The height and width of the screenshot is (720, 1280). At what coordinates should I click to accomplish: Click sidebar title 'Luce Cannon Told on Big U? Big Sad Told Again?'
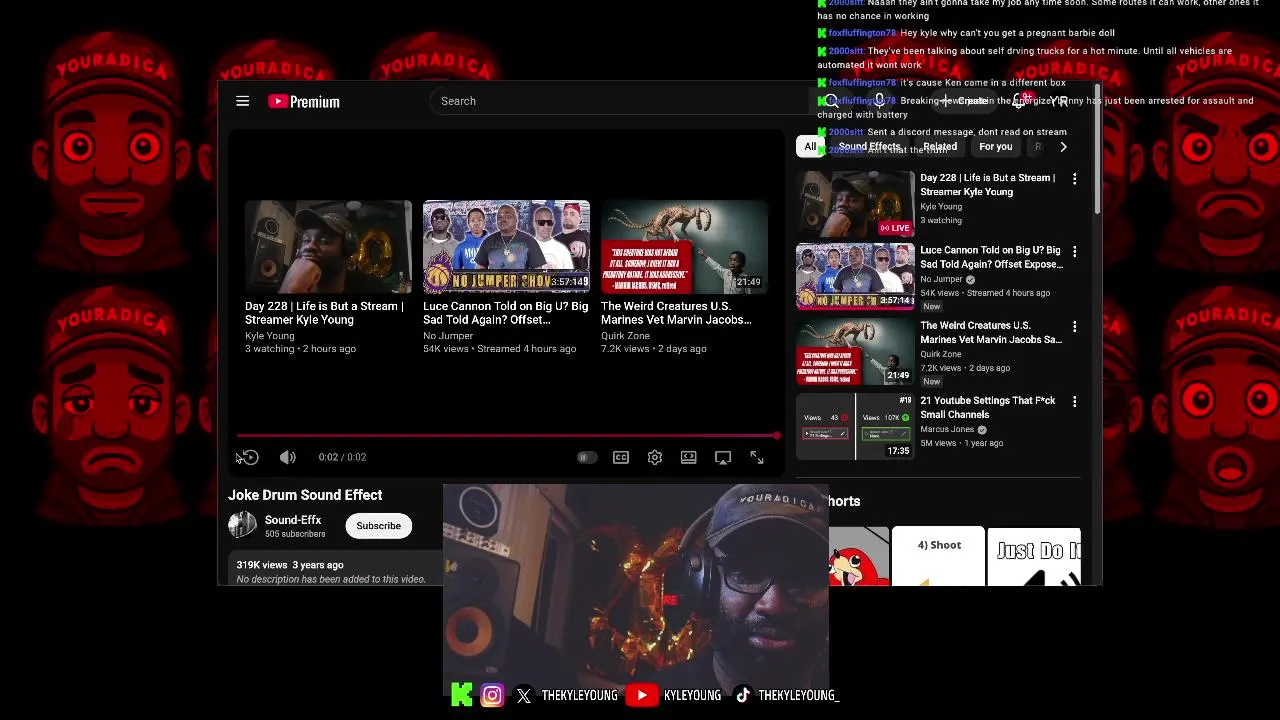point(991,258)
